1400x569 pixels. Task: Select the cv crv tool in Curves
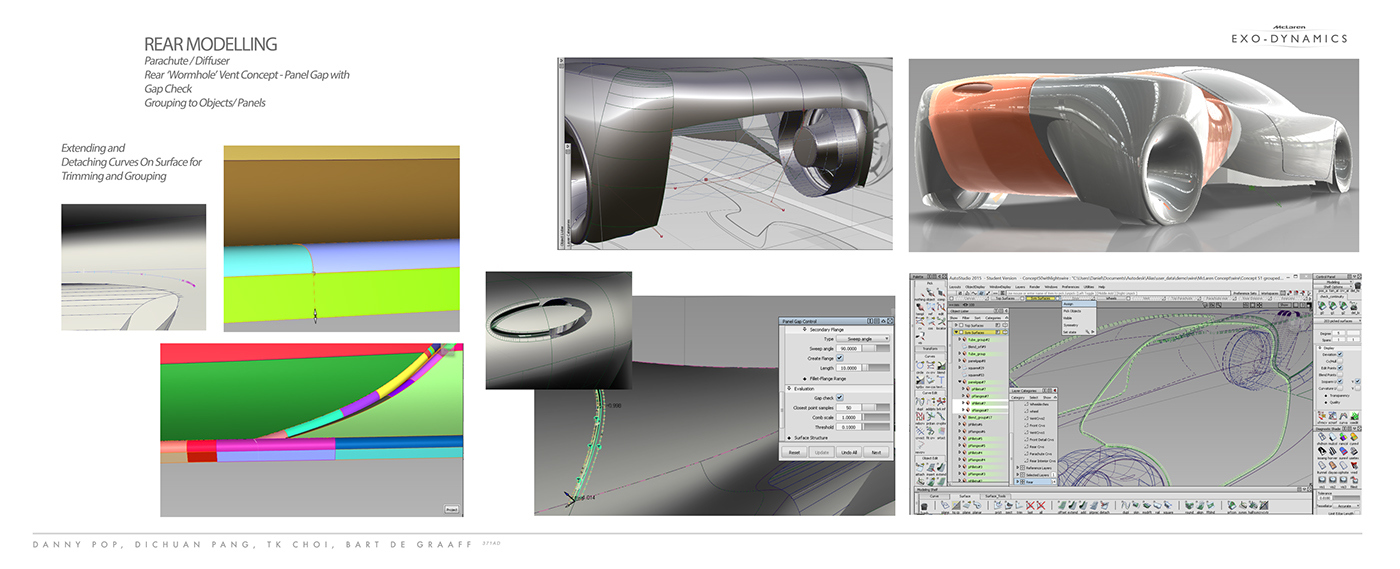(930, 366)
